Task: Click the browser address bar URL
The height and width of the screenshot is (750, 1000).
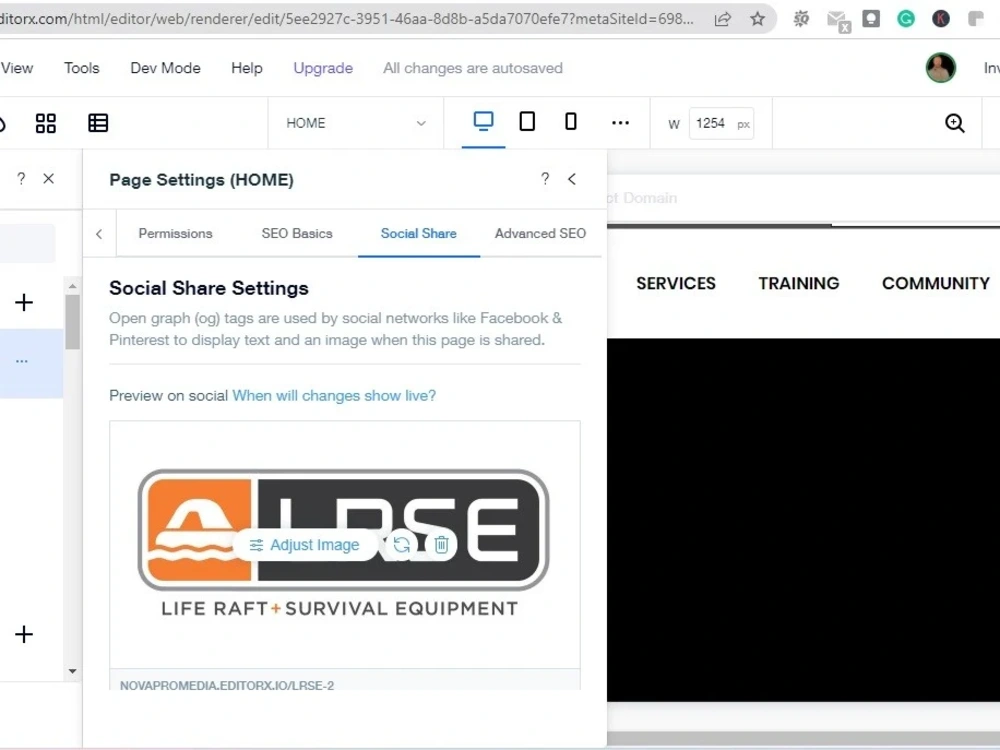Action: [348, 19]
